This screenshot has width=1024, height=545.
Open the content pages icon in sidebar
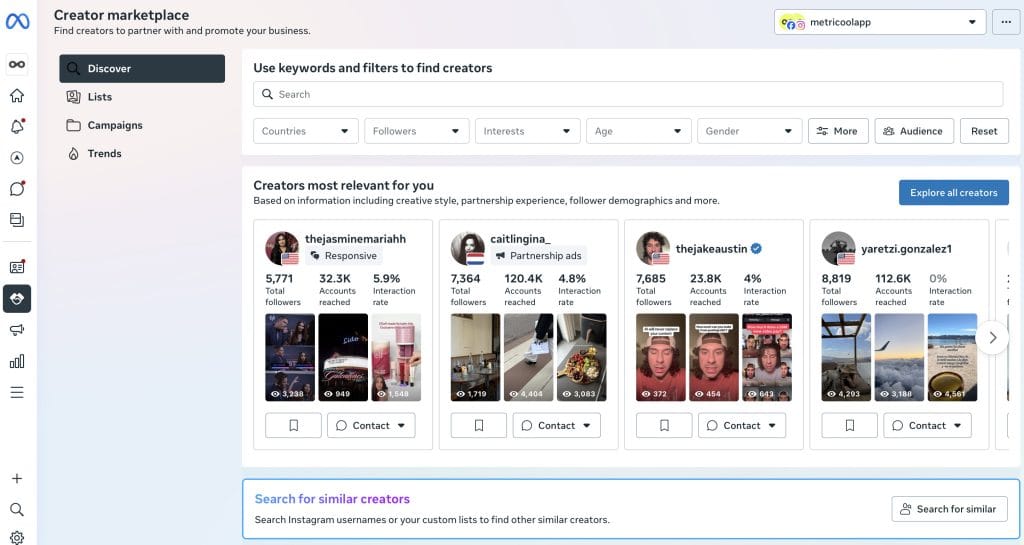(x=17, y=220)
